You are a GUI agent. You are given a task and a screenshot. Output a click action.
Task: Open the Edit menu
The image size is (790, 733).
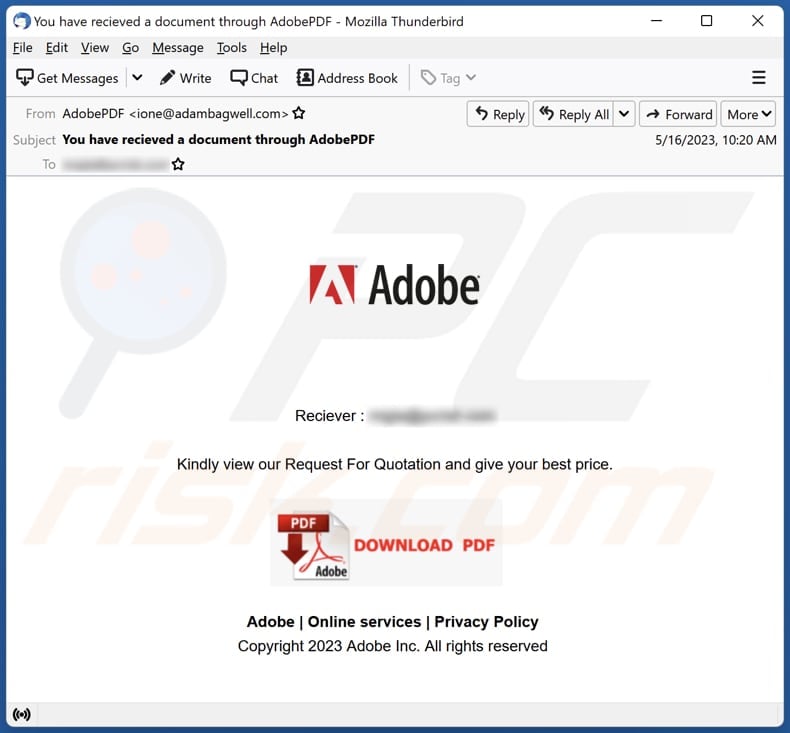tap(56, 48)
